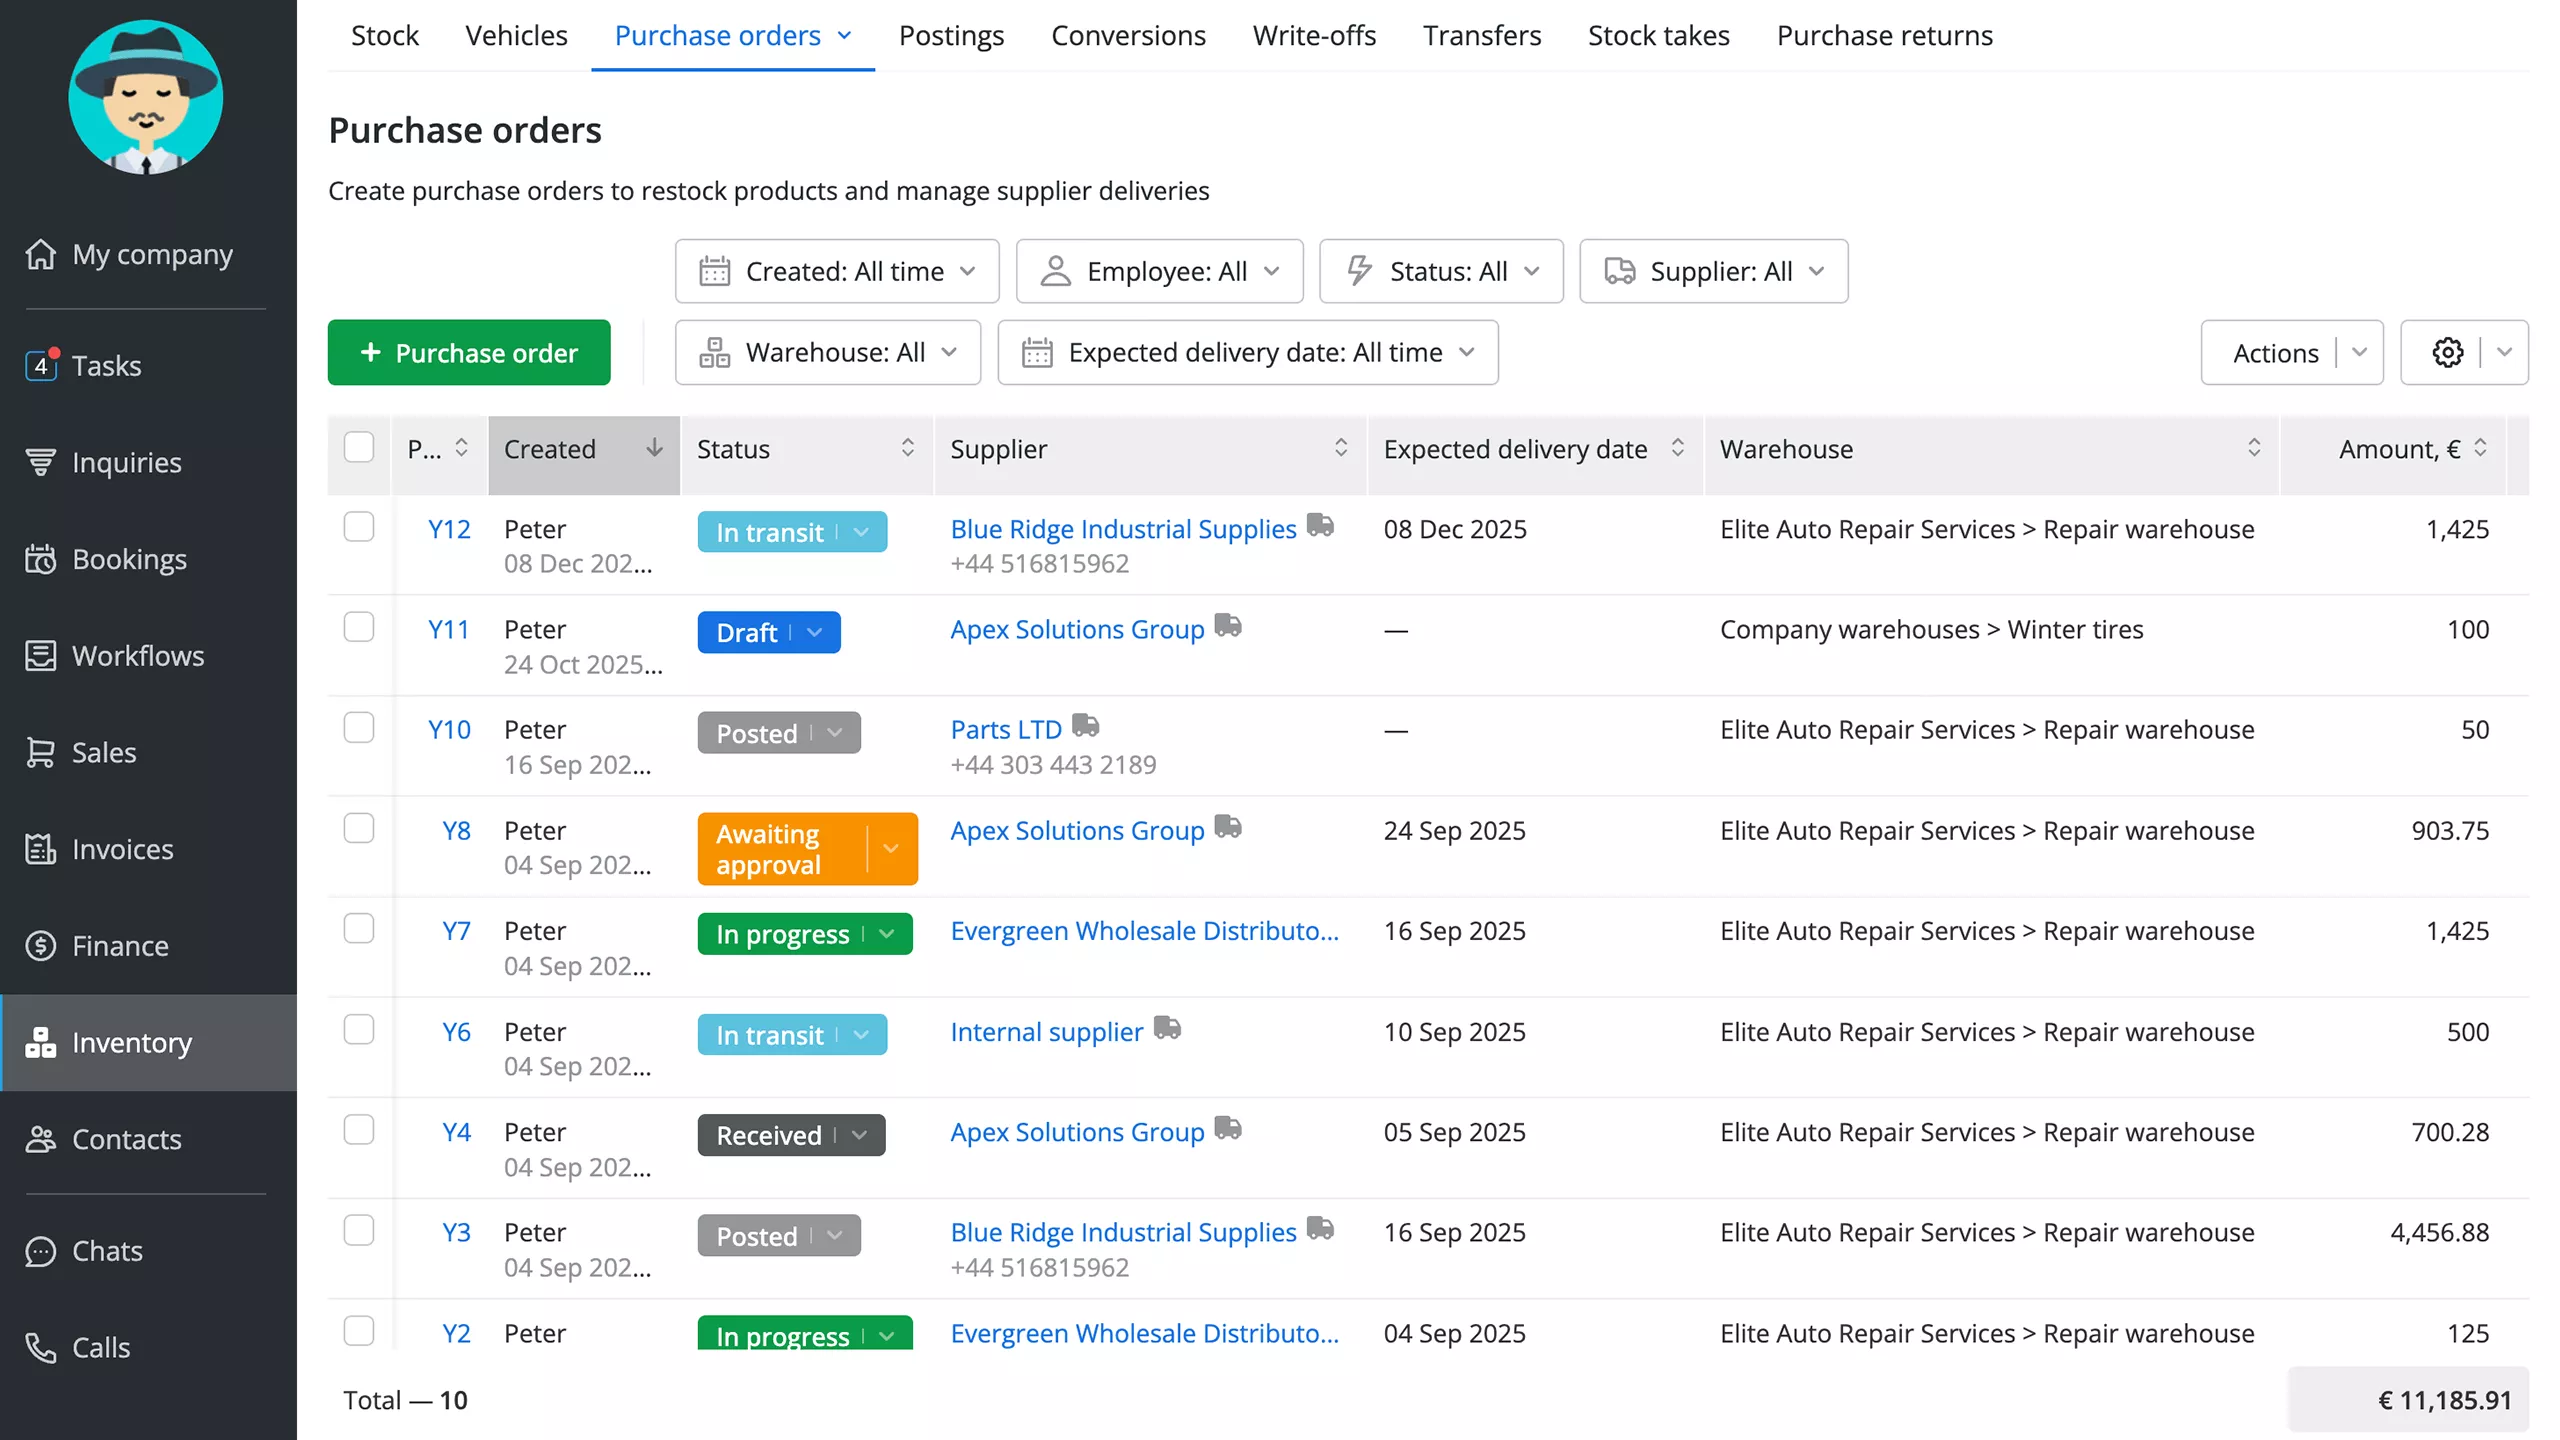
Task: Open purchase order Y11
Action: (x=447, y=629)
